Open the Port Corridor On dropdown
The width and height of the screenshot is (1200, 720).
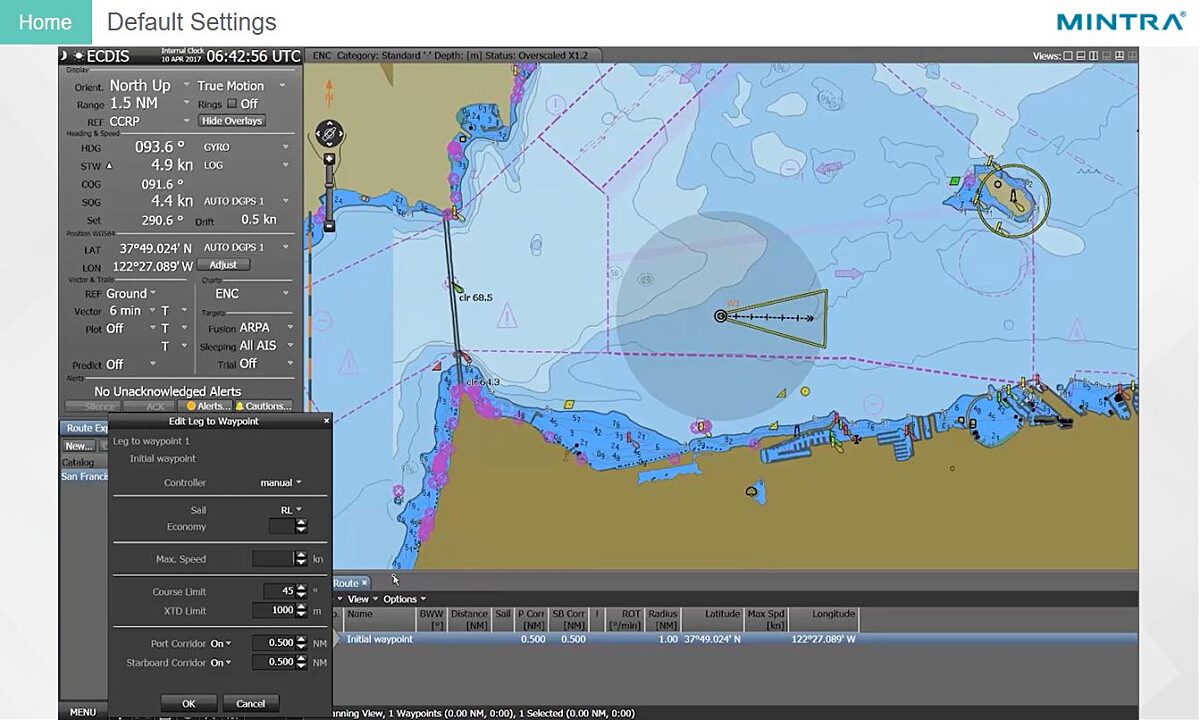point(221,643)
